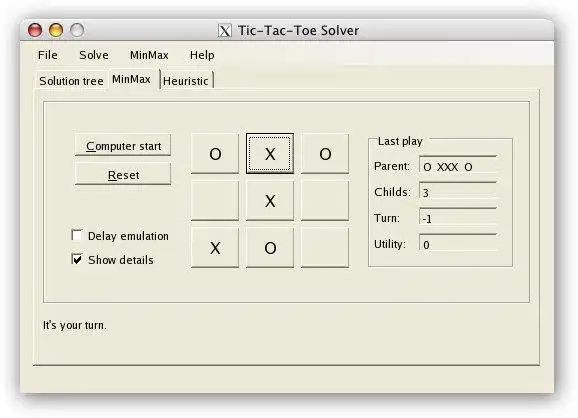Switch to the Heuristic tab

(x=186, y=81)
